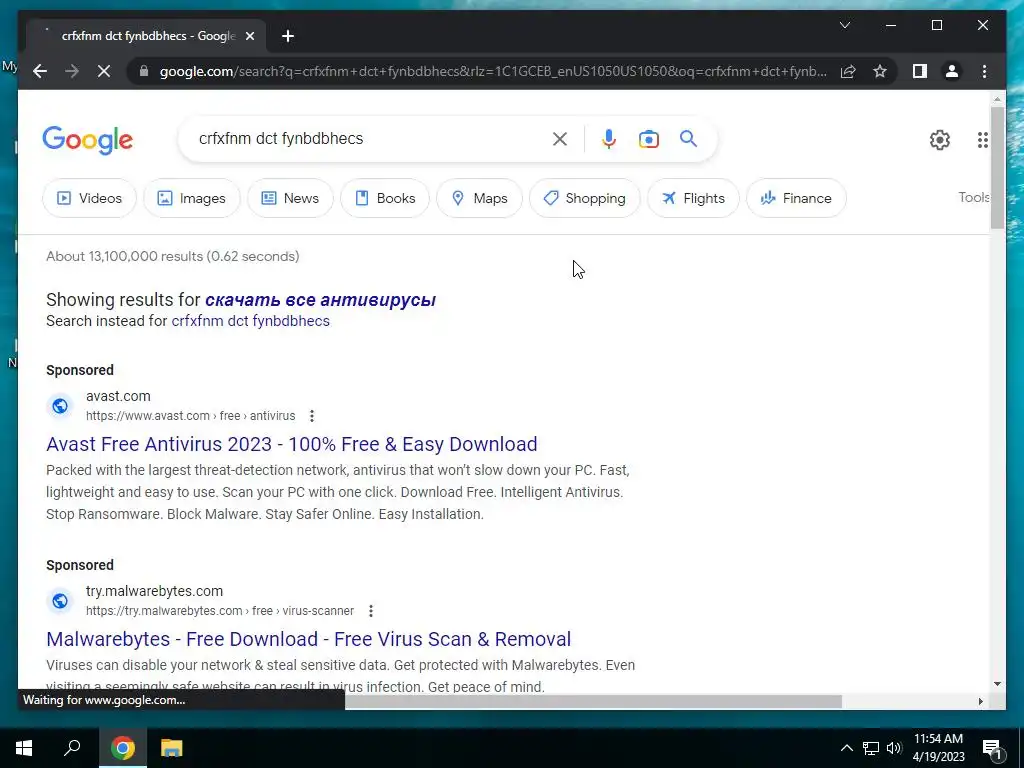
Task: Open the Windows Start menu
Action: pyautogui.click(x=24, y=748)
